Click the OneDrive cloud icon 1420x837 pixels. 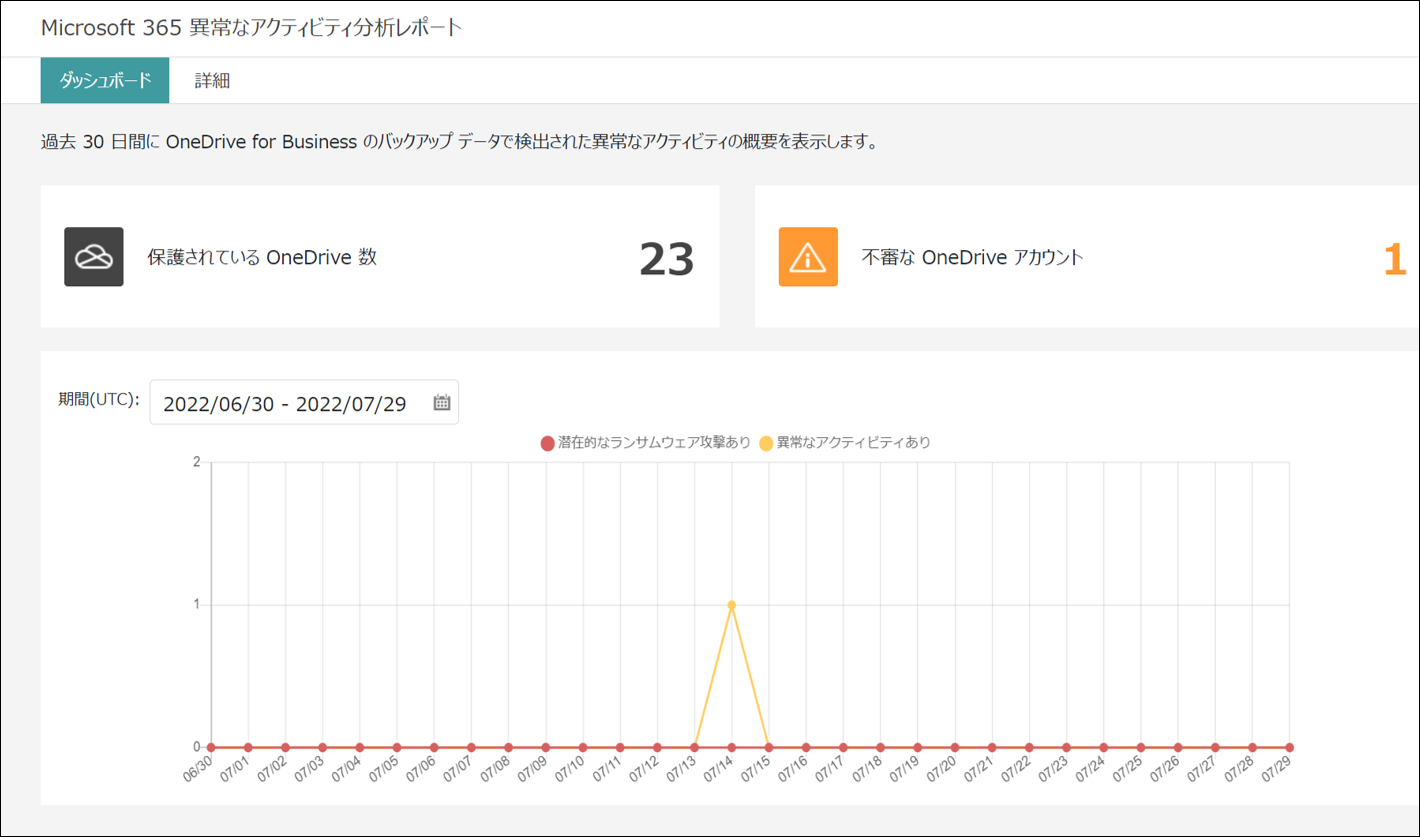[94, 257]
